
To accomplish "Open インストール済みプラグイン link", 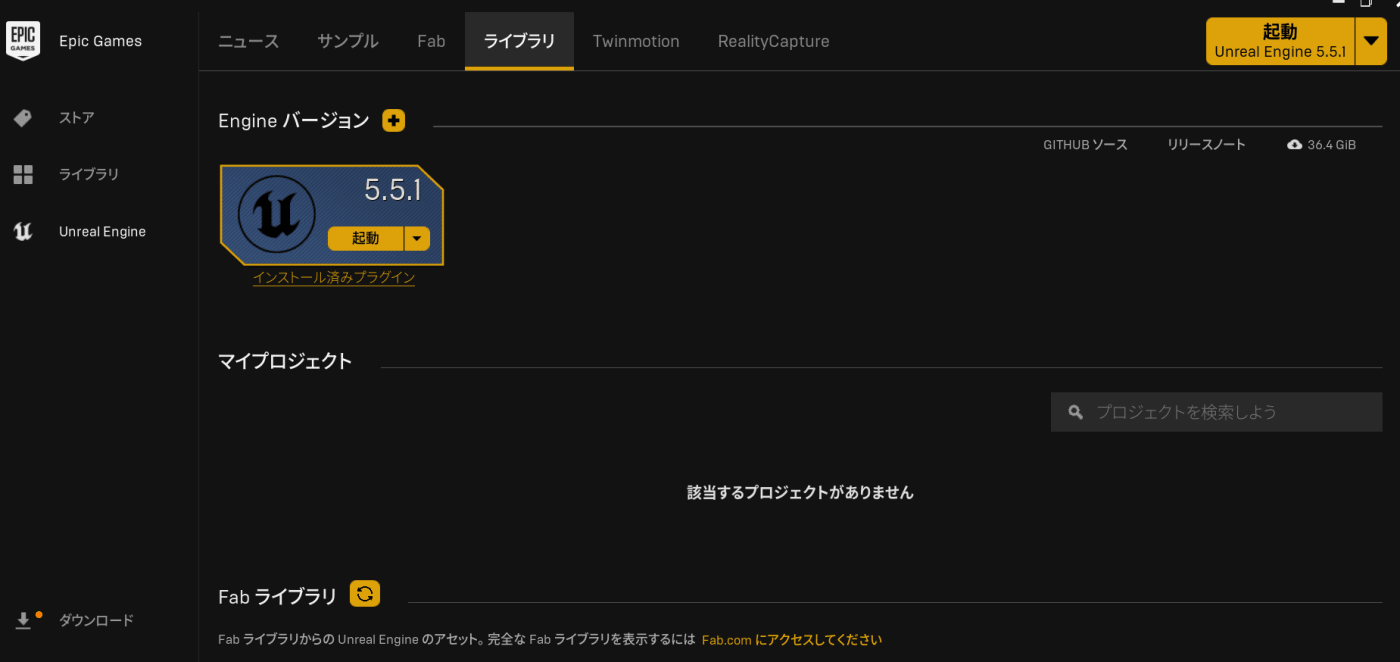I will pos(334,278).
